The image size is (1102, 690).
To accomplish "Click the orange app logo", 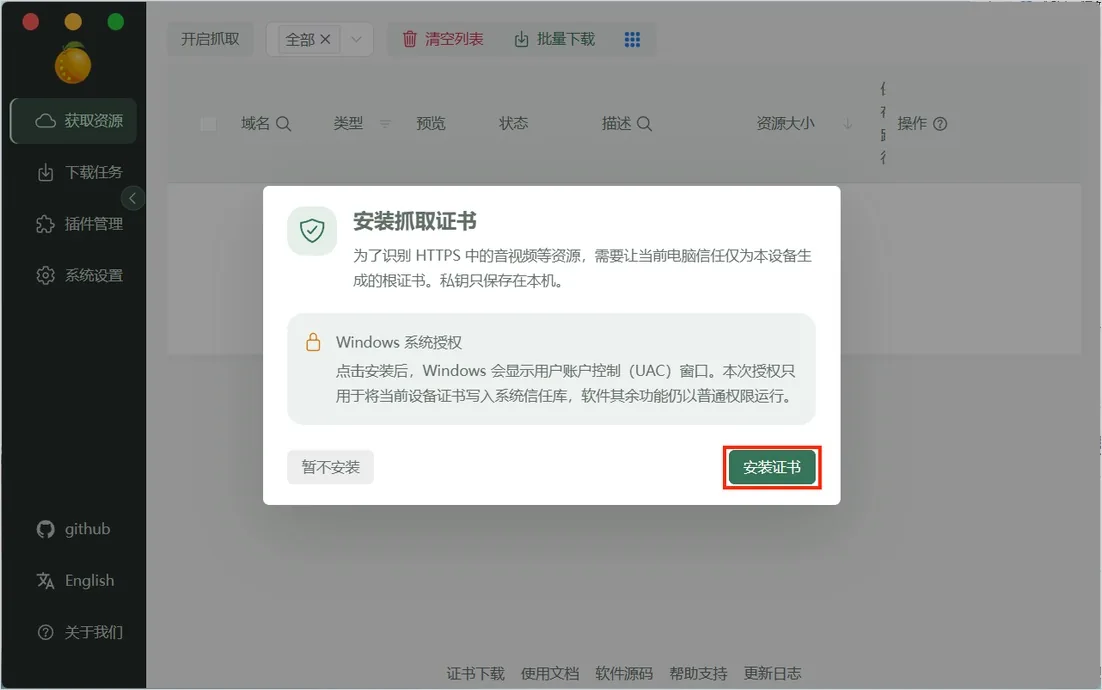I will tap(73, 63).
